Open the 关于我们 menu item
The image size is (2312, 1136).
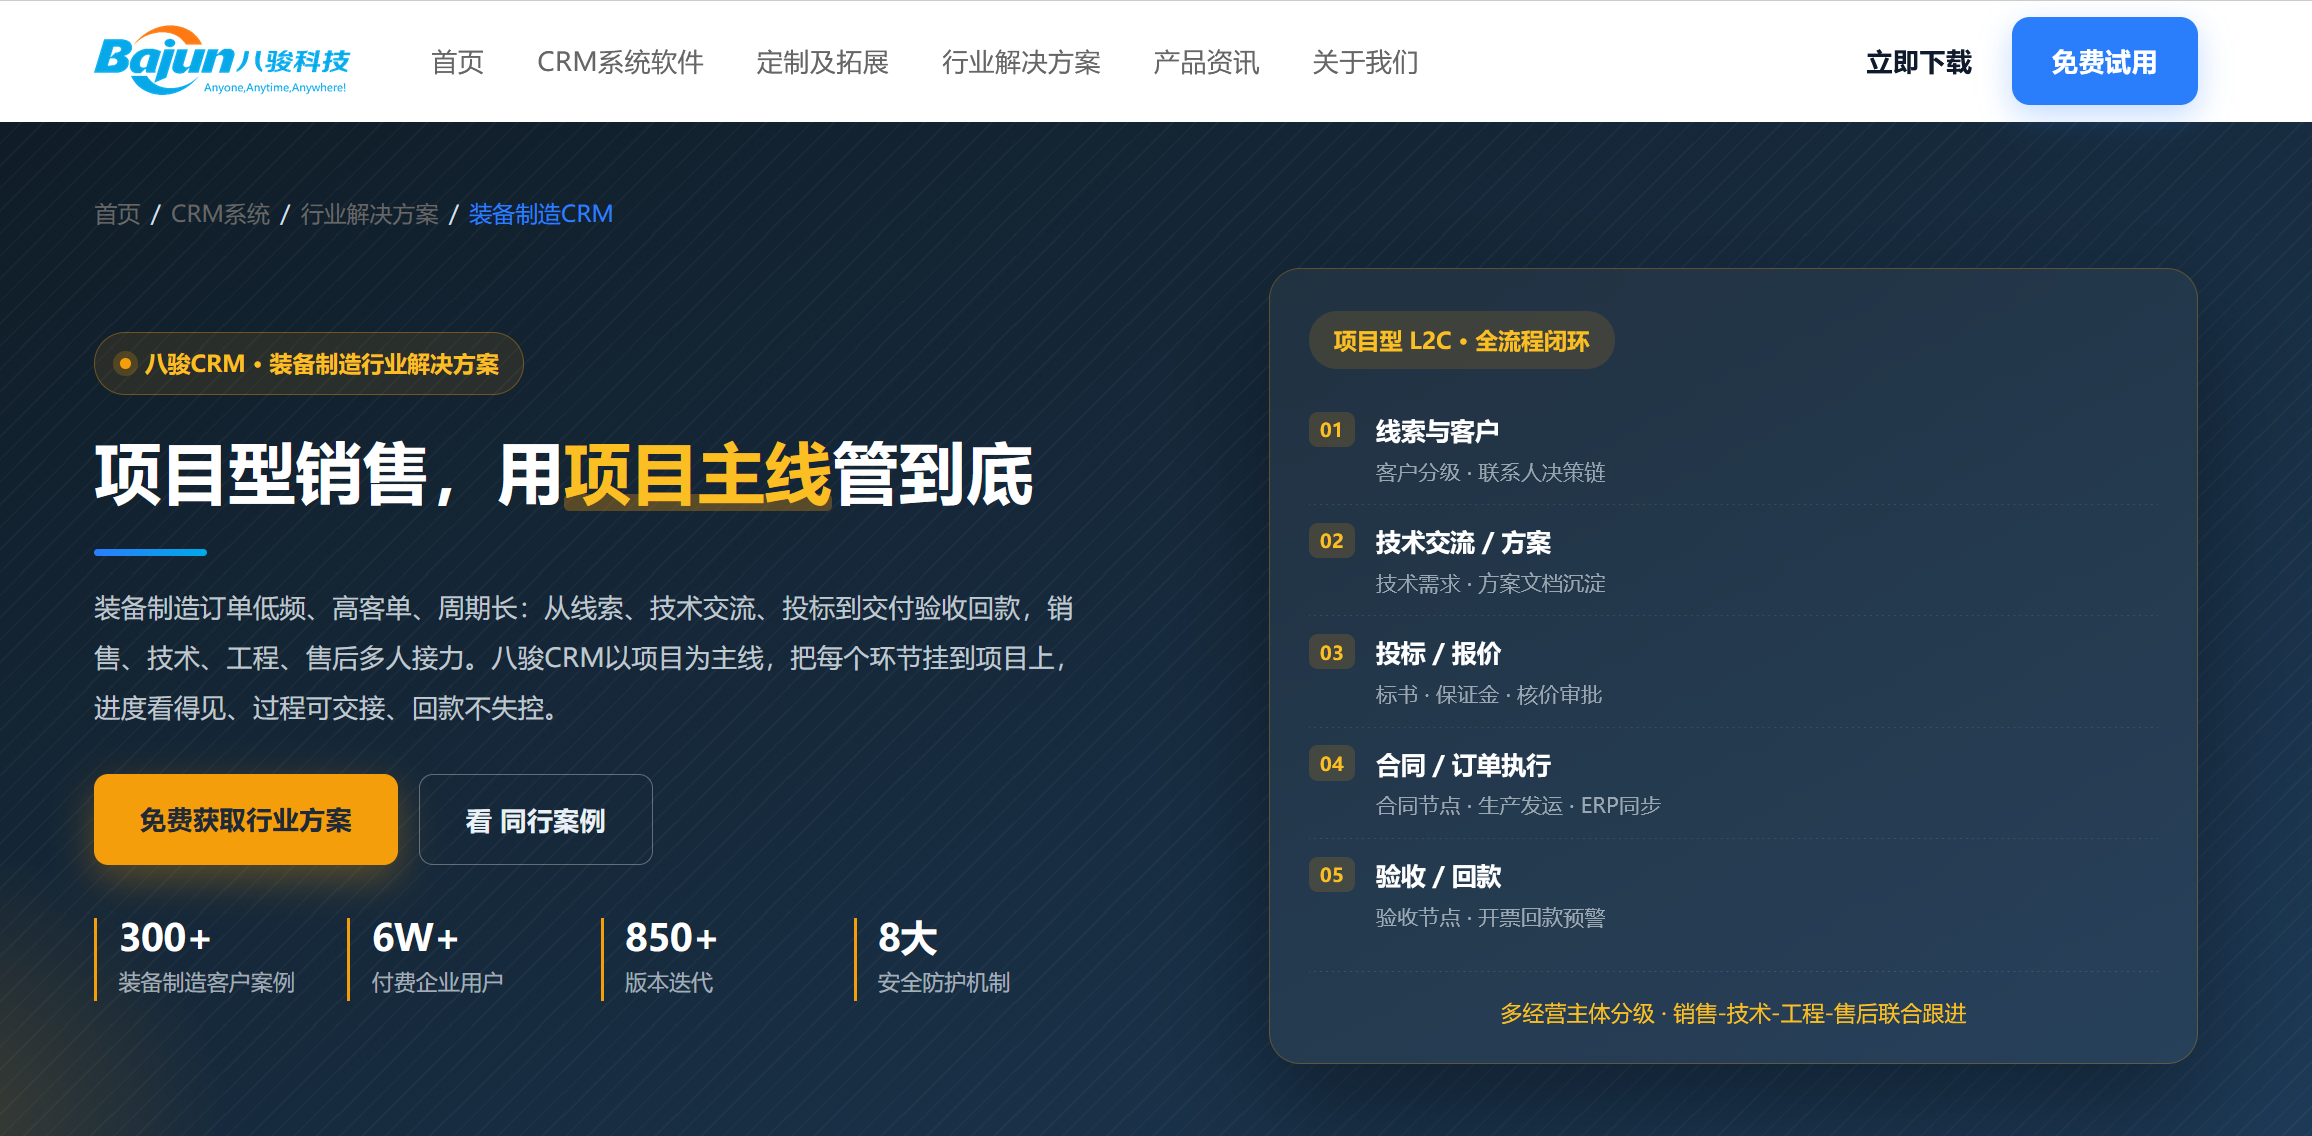1365,62
